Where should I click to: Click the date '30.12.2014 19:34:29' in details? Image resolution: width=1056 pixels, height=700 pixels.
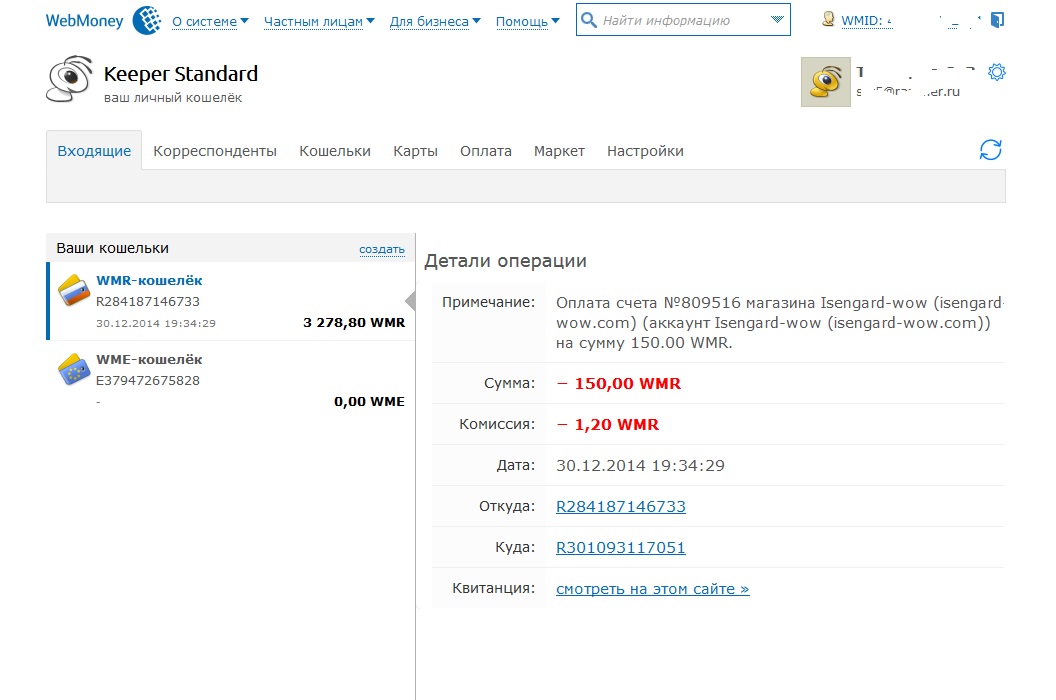tap(640, 466)
